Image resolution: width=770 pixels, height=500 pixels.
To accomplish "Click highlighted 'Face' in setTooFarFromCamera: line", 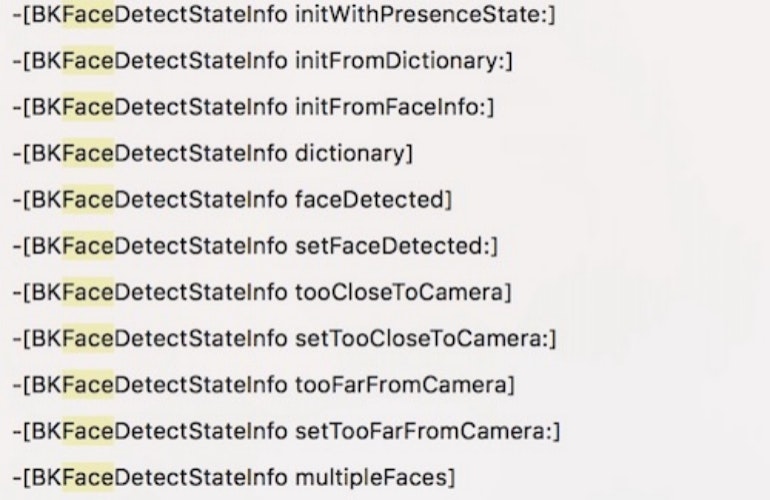I will (x=88, y=430).
